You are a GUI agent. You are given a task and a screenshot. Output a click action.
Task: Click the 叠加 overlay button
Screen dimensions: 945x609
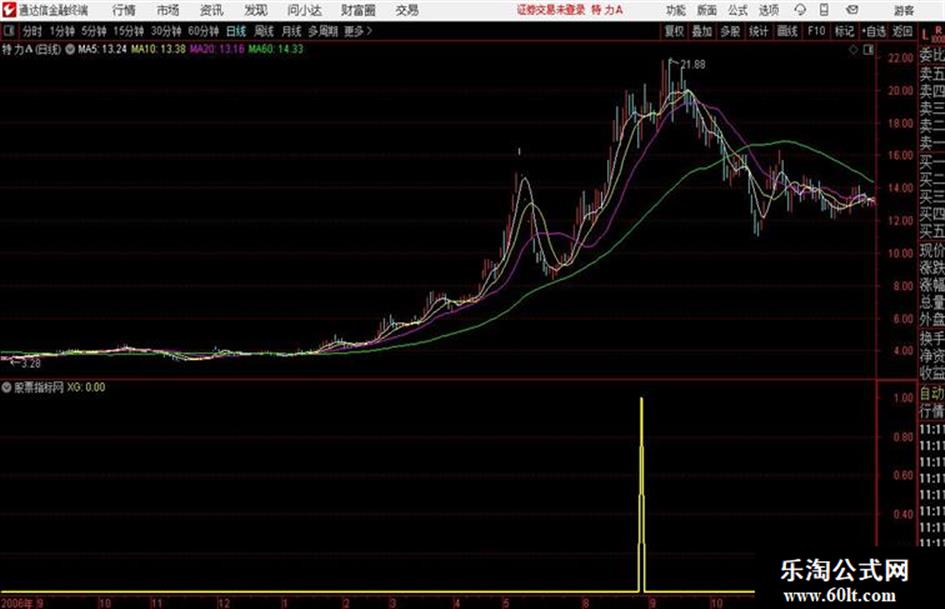[x=702, y=31]
